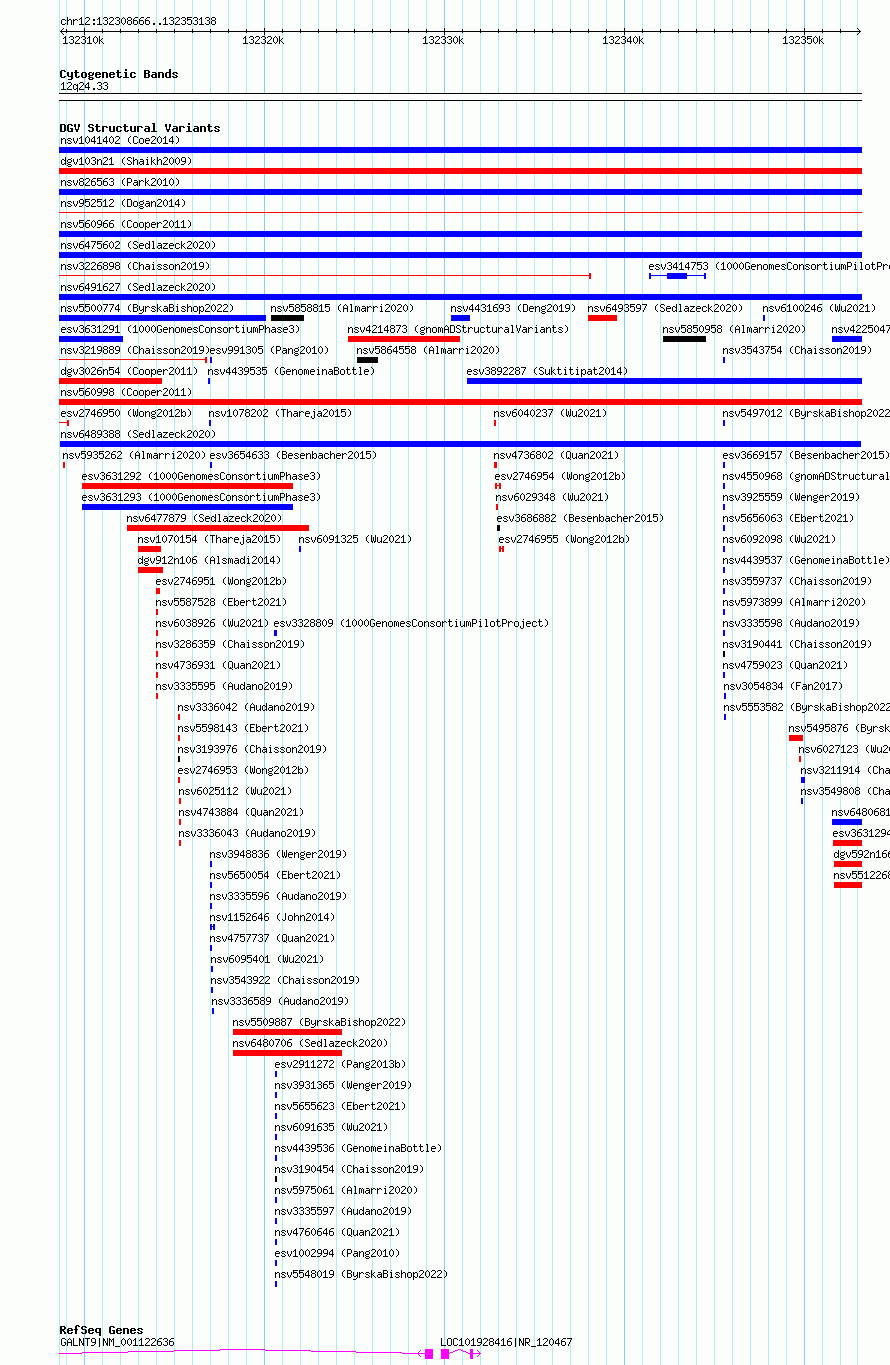Viewport: 890px width, 1365px height.
Task: Select nsv4214873 (gnomADStructuralVariants) label
Action: tap(458, 329)
